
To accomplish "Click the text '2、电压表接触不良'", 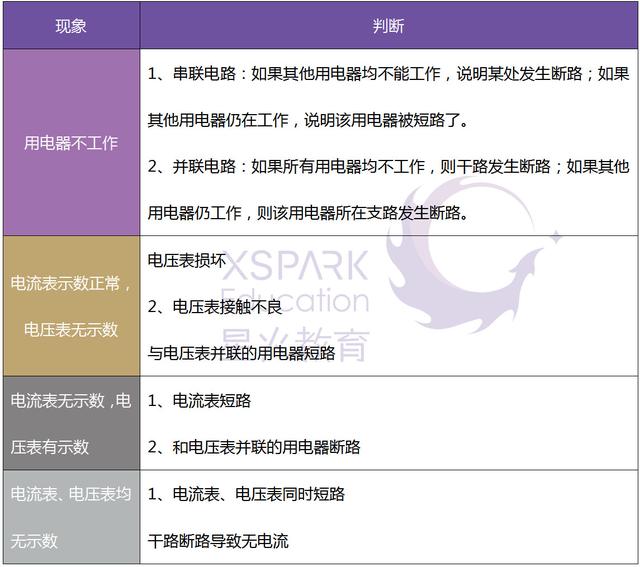I will tap(215, 307).
